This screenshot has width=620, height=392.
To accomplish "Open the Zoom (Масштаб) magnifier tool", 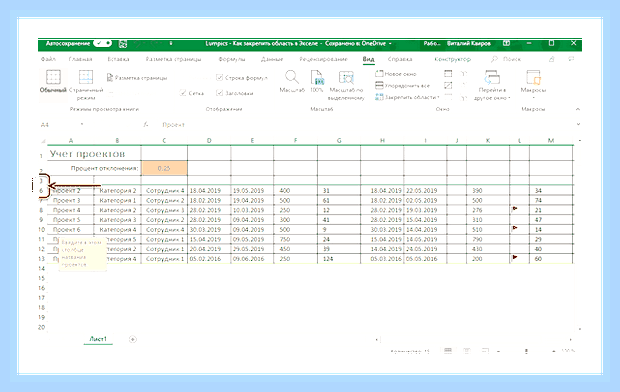I will click(x=292, y=77).
